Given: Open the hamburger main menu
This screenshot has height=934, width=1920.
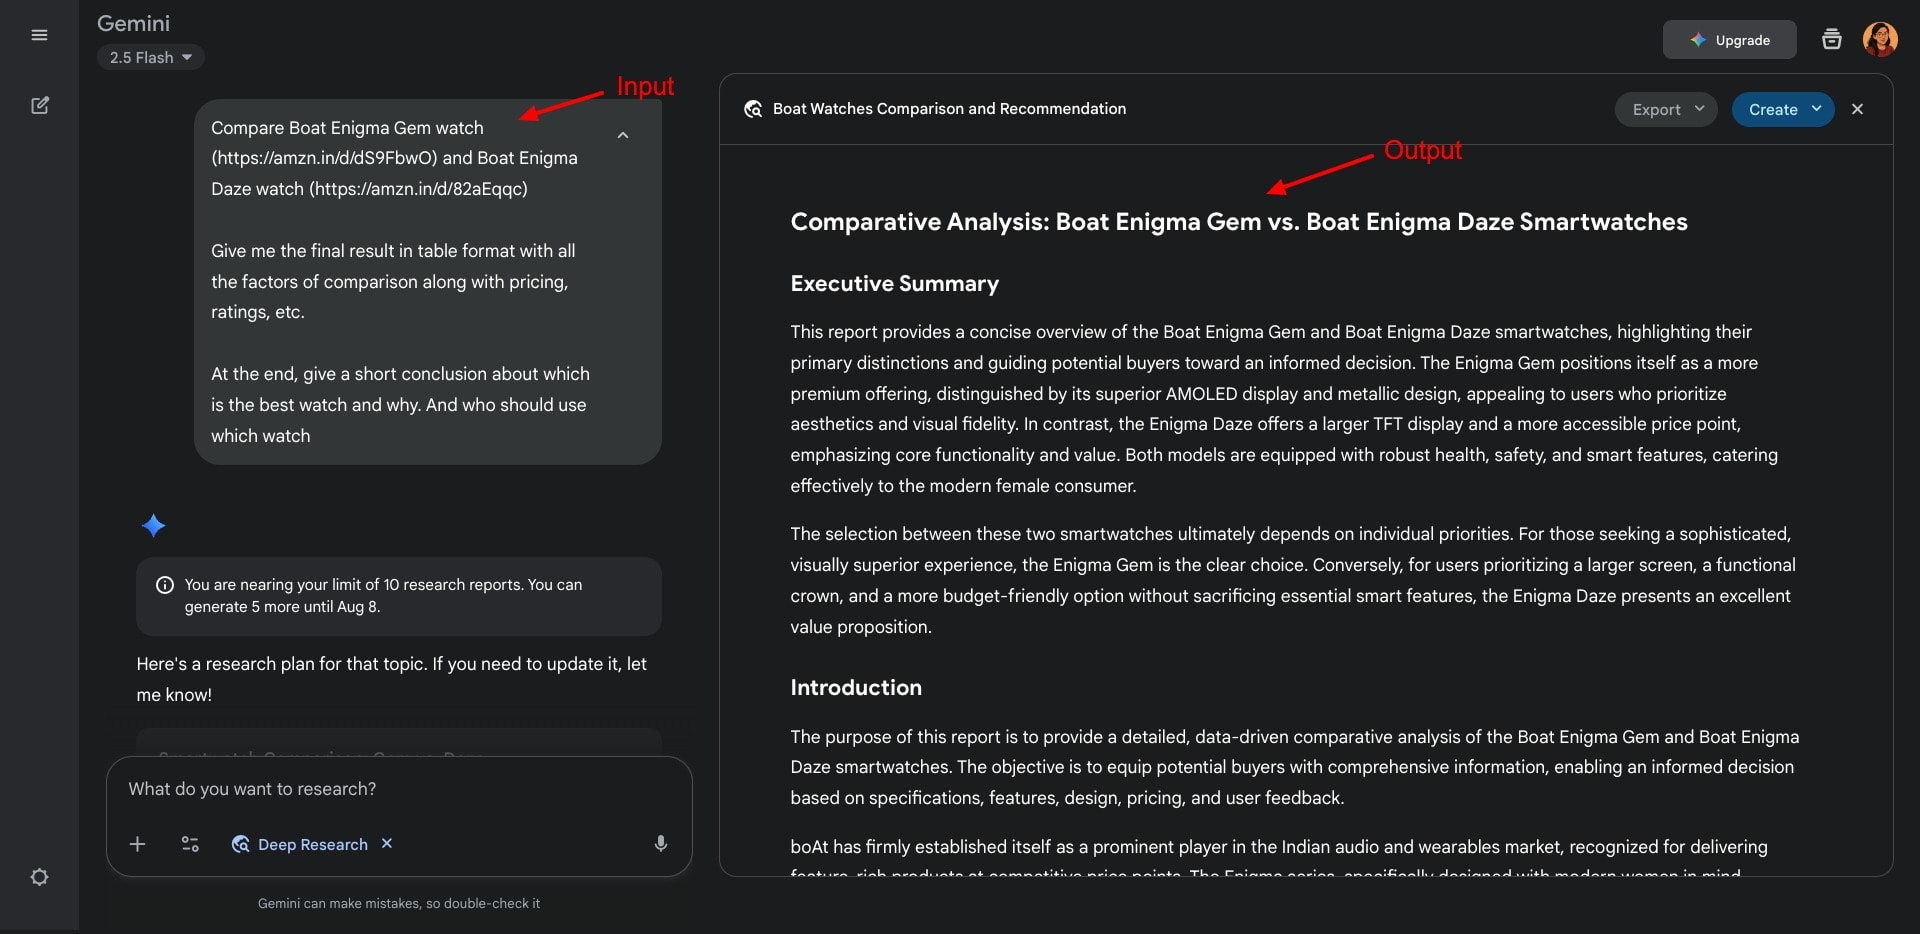Looking at the screenshot, I should point(39,36).
